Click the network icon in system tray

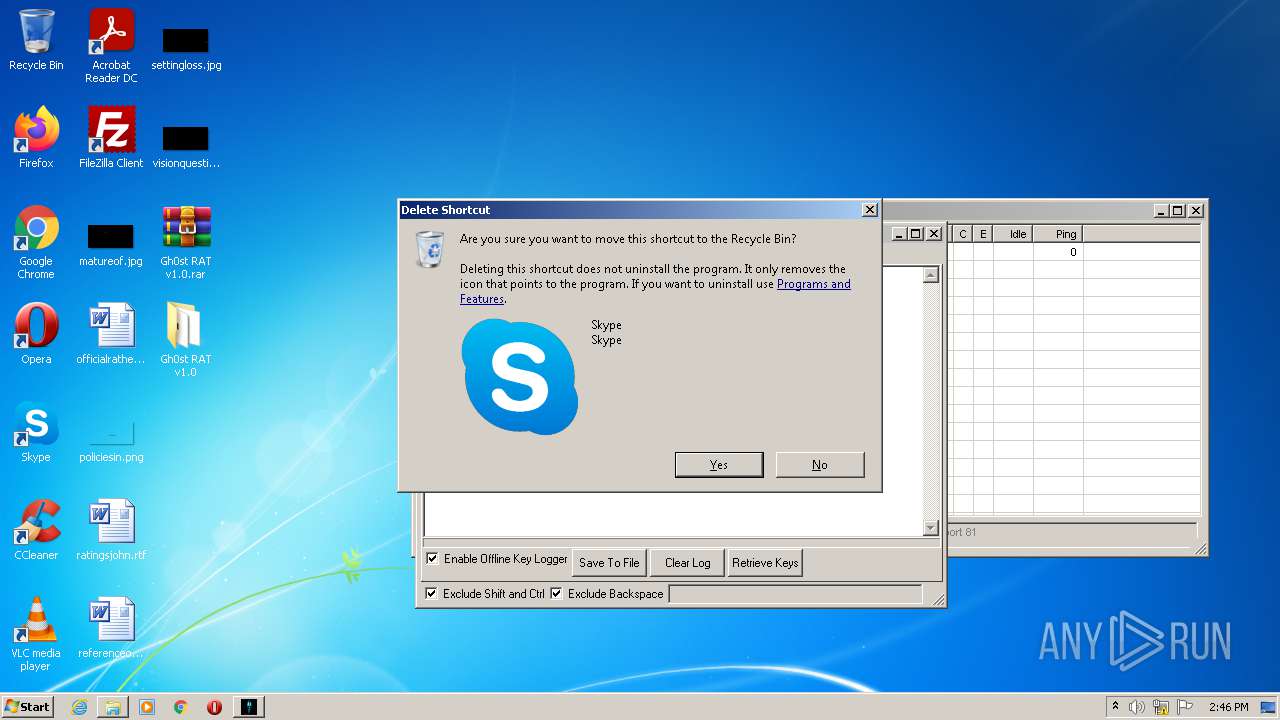click(1161, 707)
